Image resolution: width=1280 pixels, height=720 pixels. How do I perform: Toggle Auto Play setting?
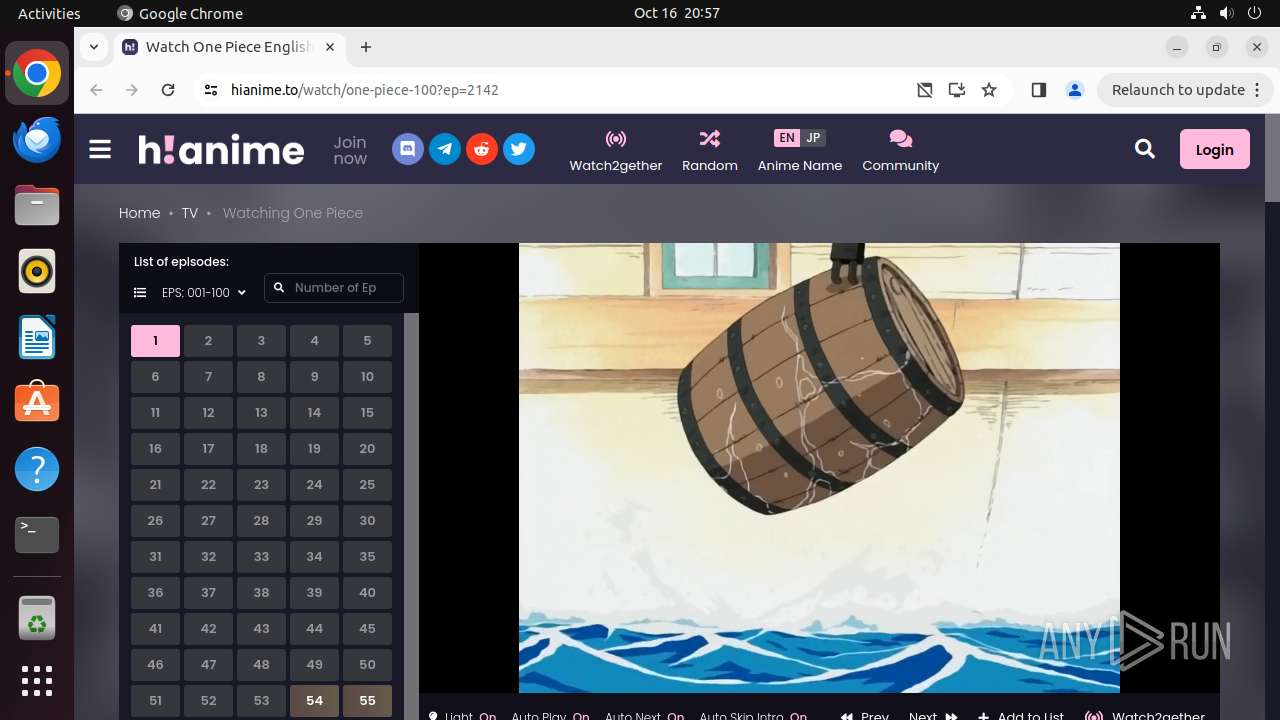[x=550, y=715]
